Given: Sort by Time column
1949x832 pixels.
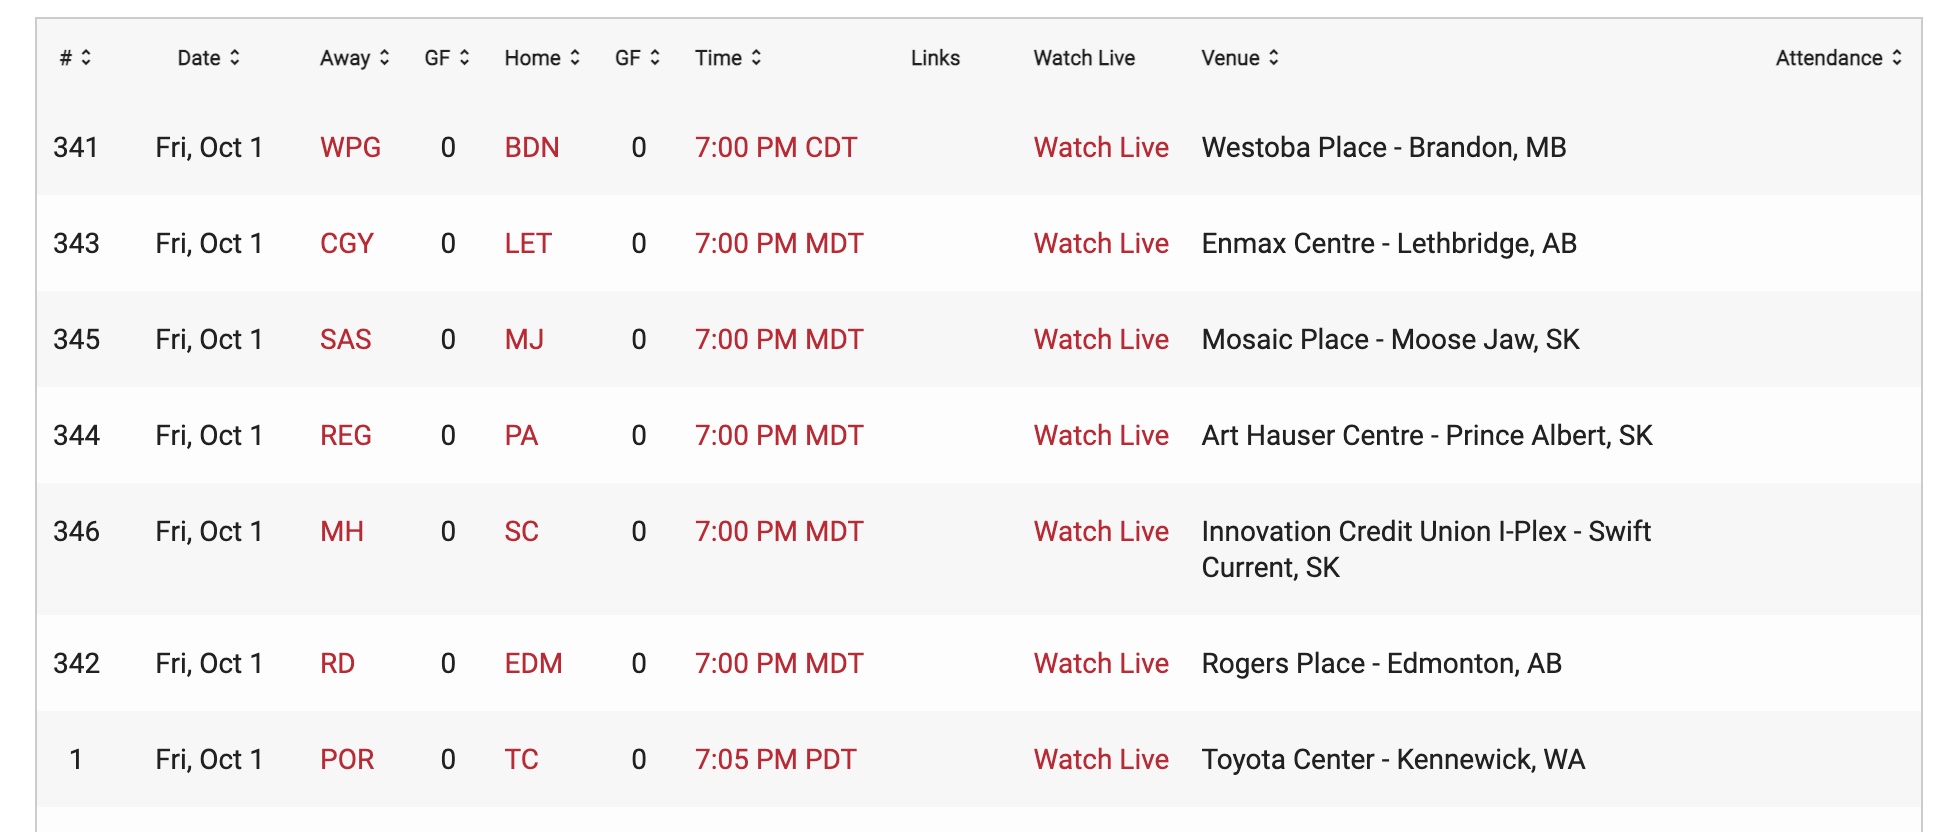Looking at the screenshot, I should (x=728, y=58).
